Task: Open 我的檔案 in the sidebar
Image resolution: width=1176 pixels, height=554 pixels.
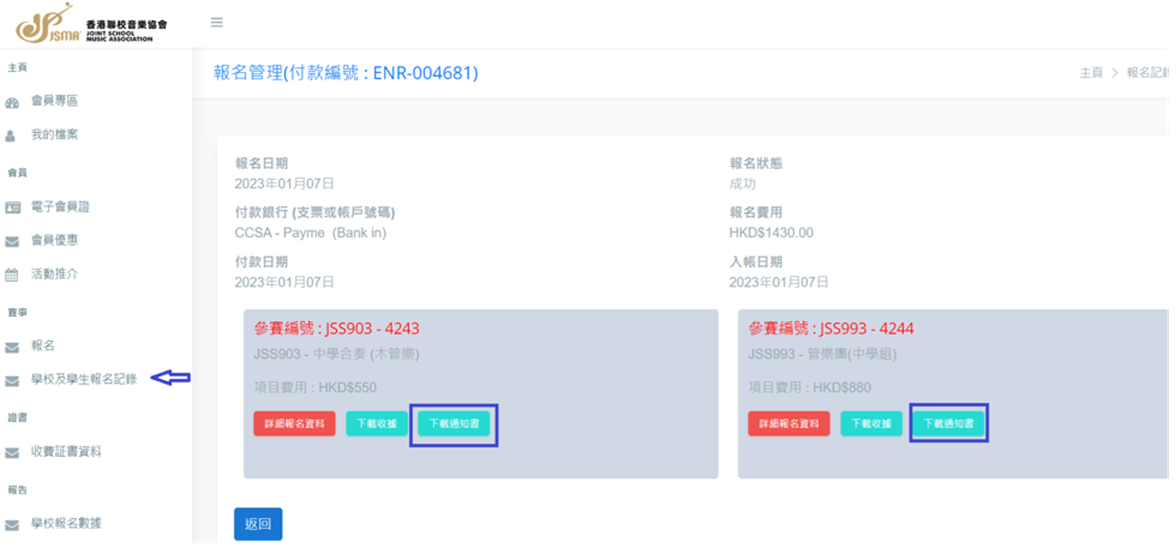Action: tap(54, 135)
